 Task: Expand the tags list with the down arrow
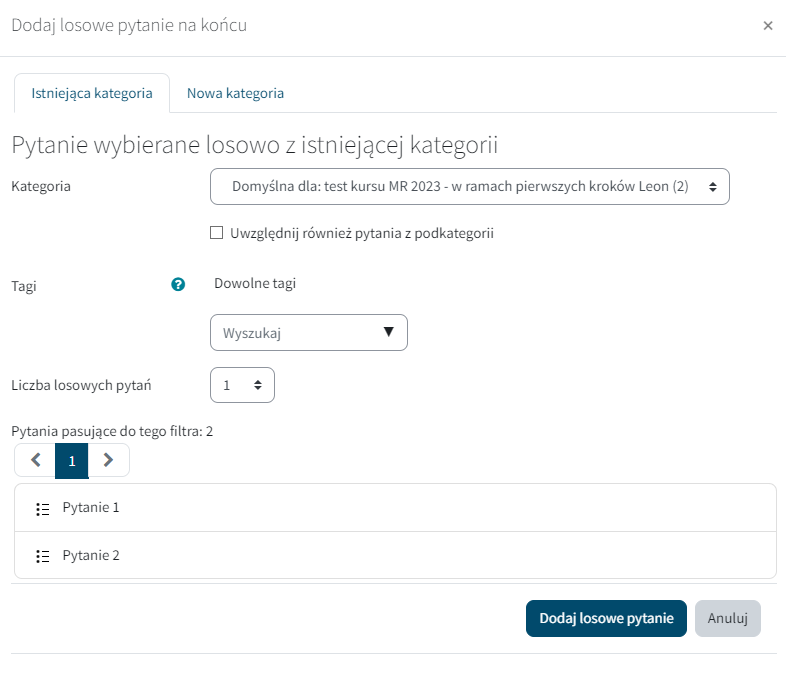[x=388, y=332]
